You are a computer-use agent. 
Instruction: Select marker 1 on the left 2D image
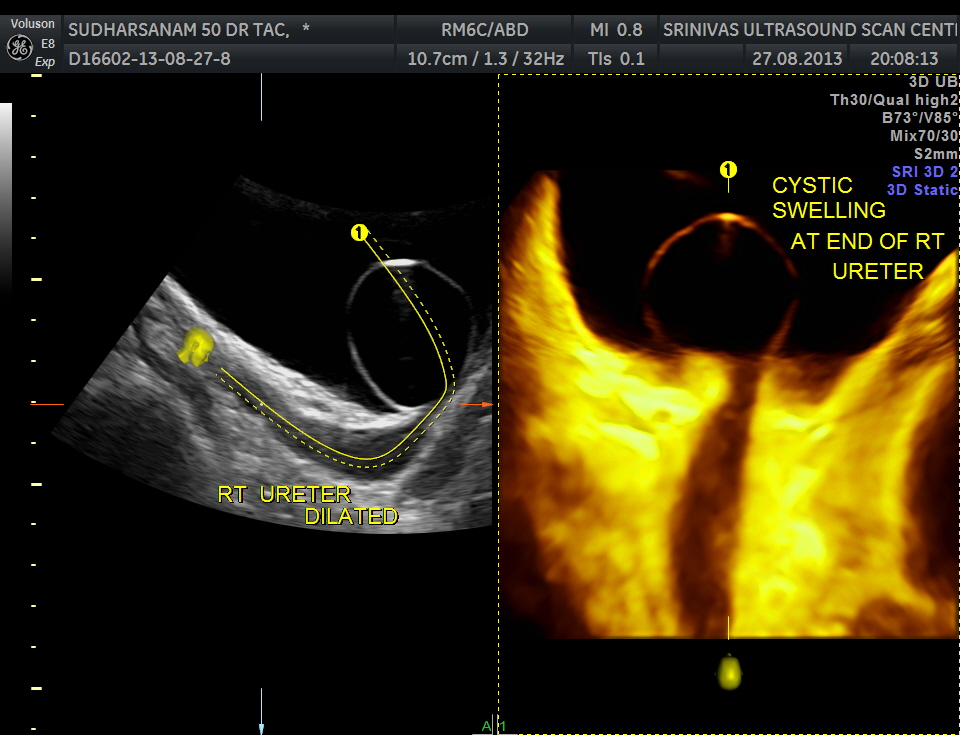pyautogui.click(x=359, y=233)
